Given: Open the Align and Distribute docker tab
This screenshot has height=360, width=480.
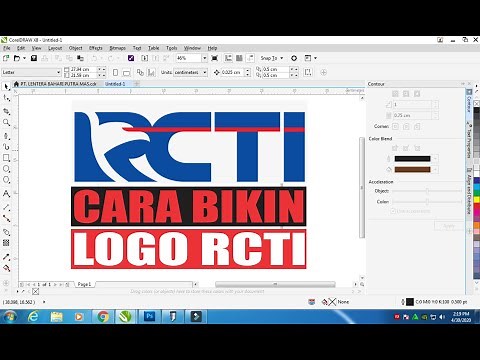Looking at the screenshot, I should 469,192.
